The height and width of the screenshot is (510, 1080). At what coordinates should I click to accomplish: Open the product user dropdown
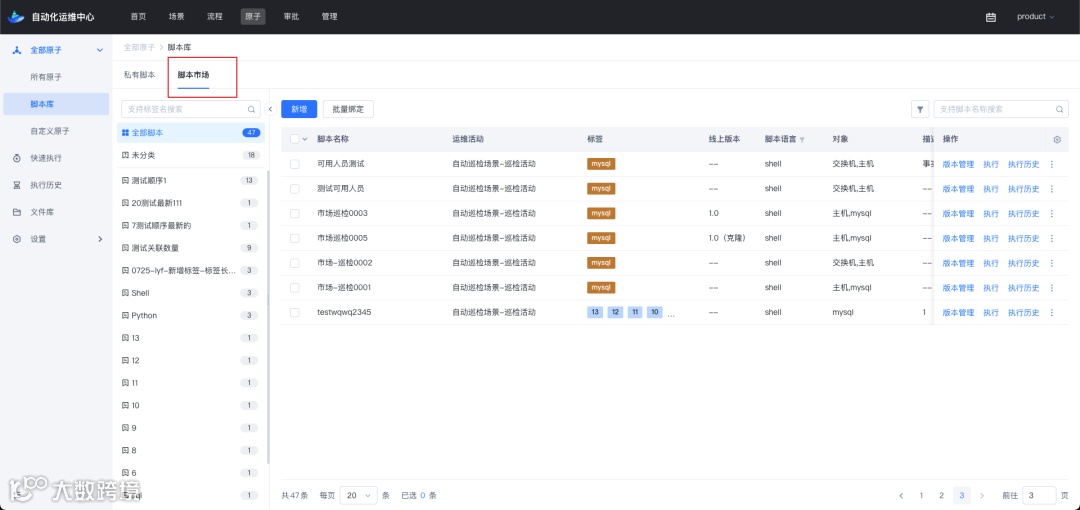tap(1035, 17)
